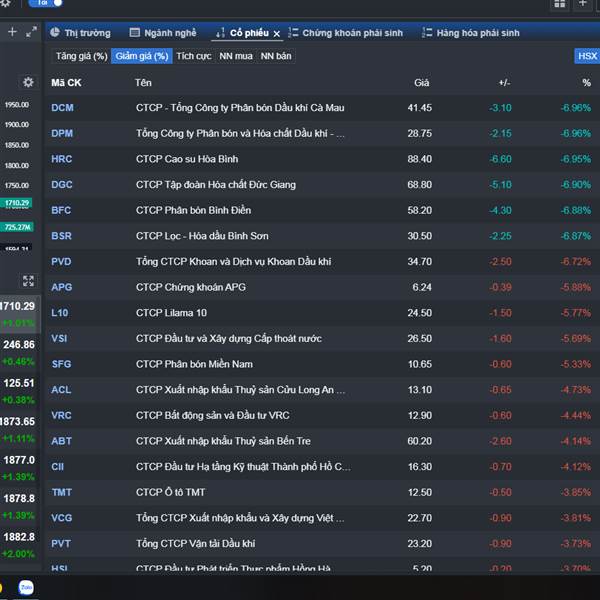Sort by +/- column header
The height and width of the screenshot is (600, 600).
[x=504, y=83]
